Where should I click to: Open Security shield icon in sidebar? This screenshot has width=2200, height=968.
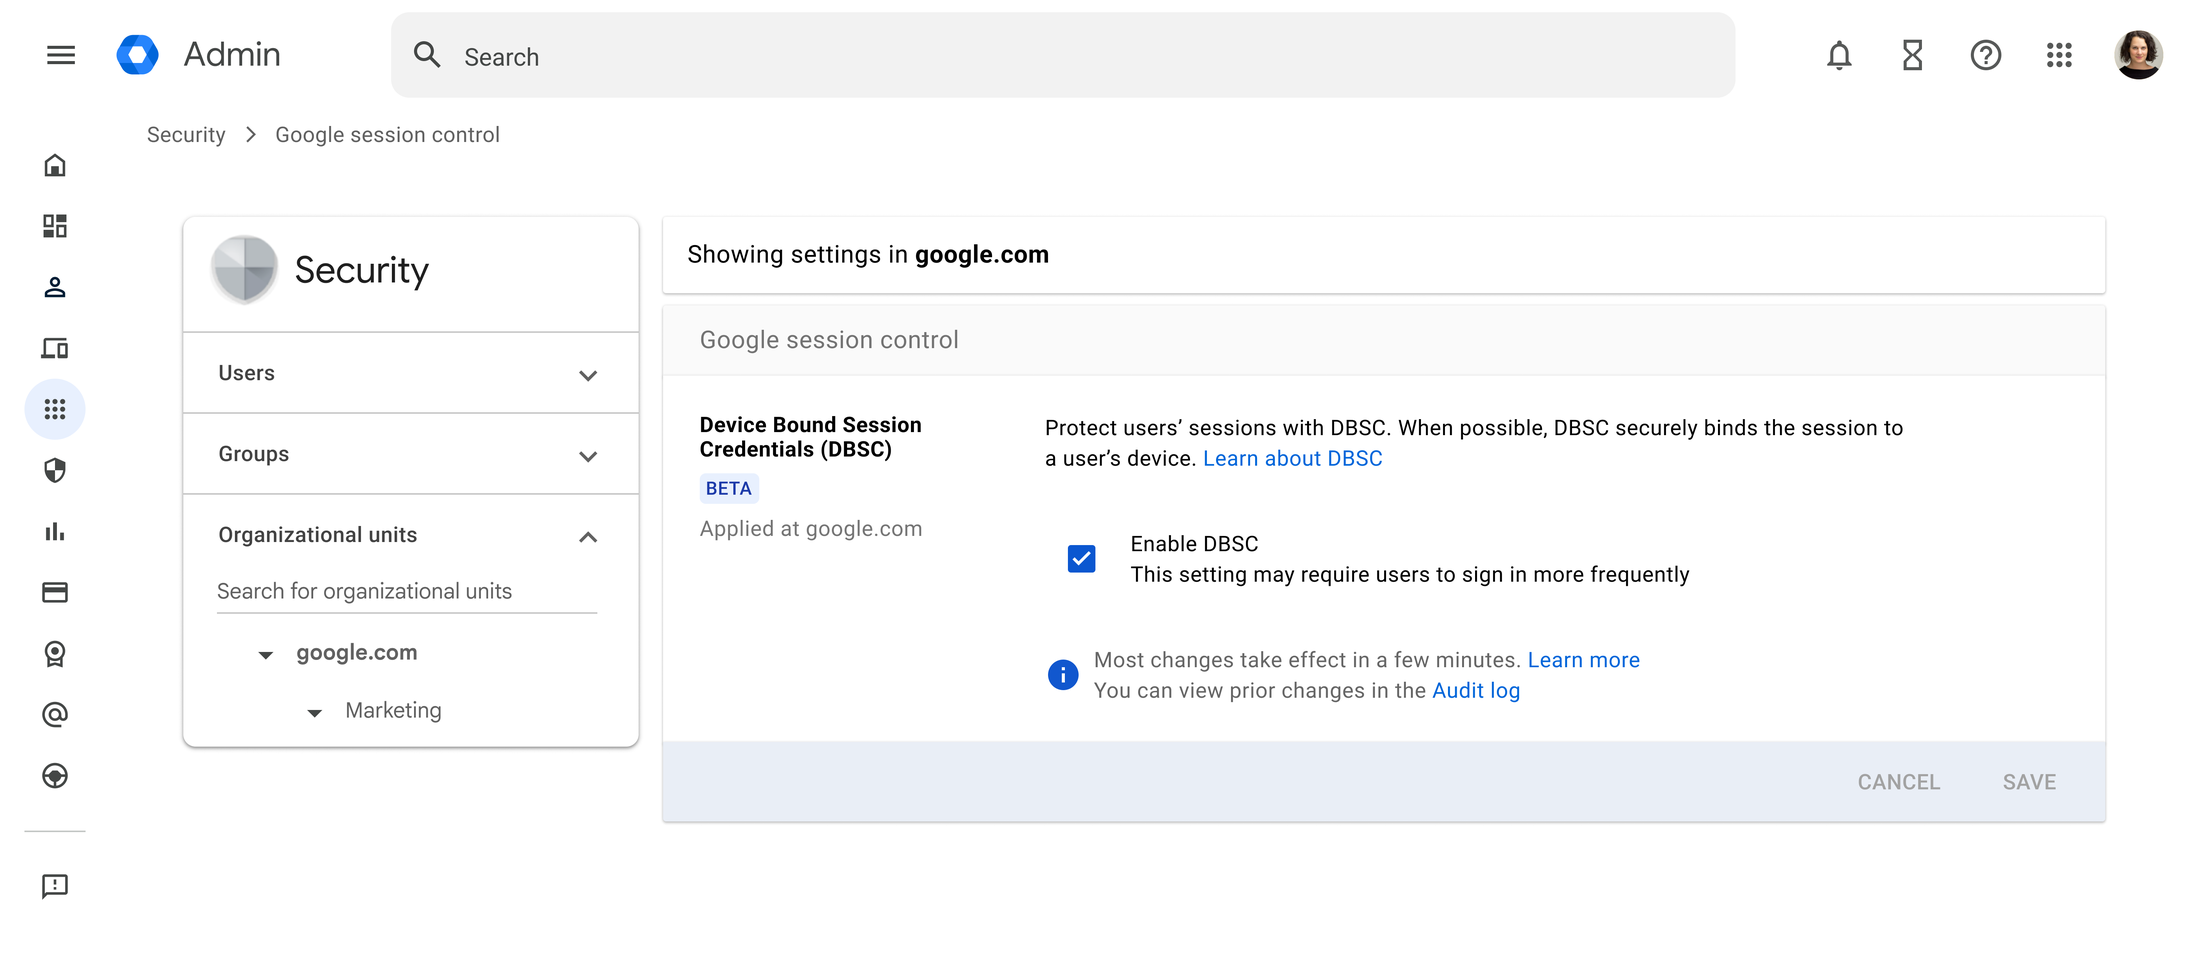click(x=55, y=470)
